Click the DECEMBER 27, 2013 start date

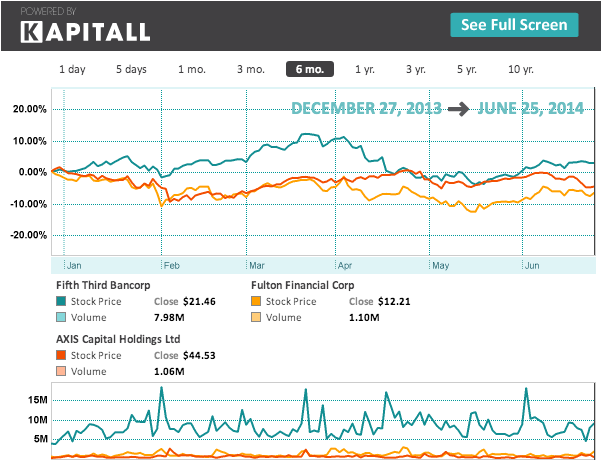point(366,108)
